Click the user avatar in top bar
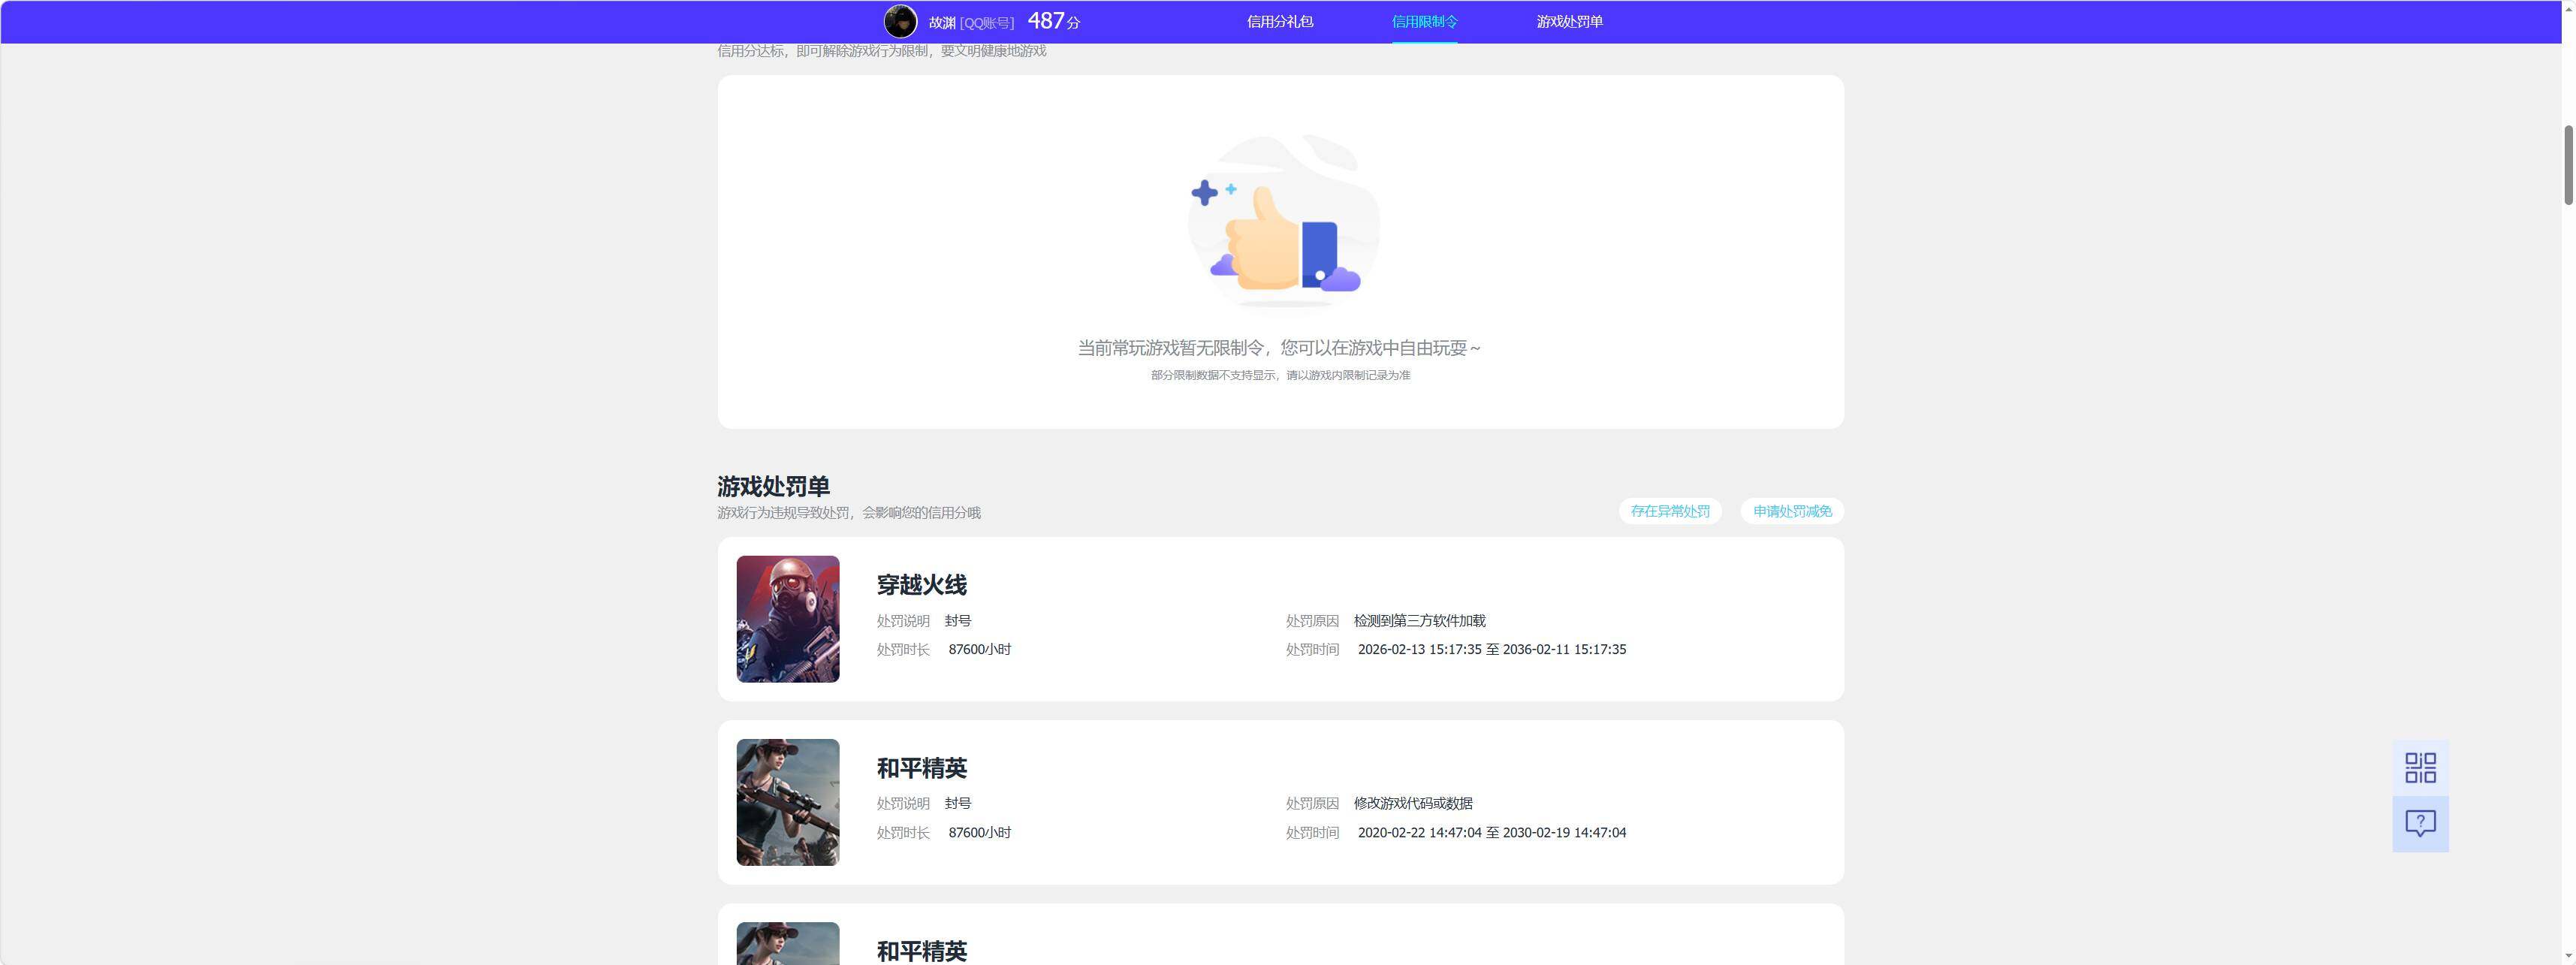 point(900,21)
